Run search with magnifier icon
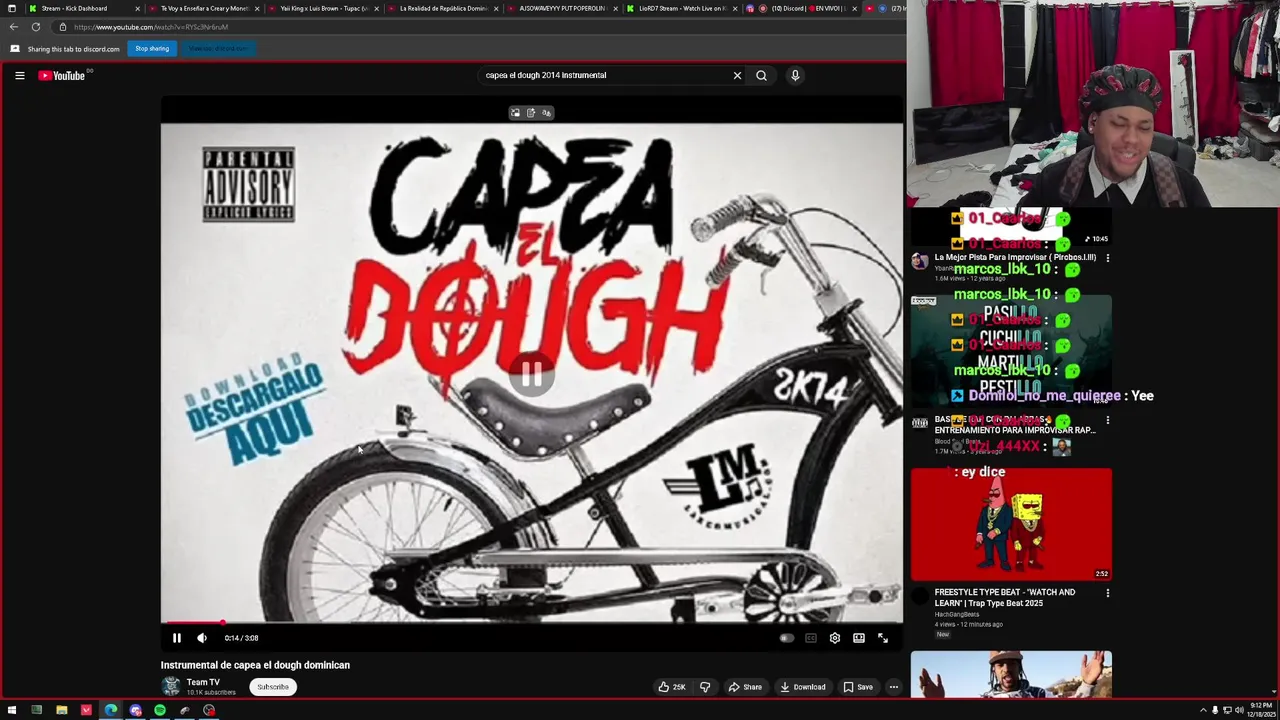 coord(762,75)
